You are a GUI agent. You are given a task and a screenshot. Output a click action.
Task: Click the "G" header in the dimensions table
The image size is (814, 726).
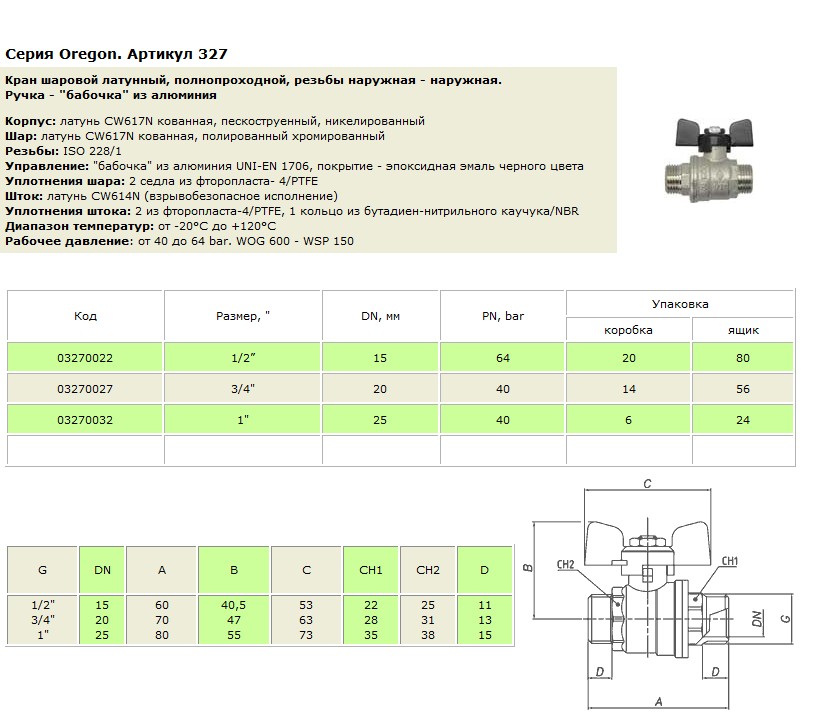pos(42,570)
